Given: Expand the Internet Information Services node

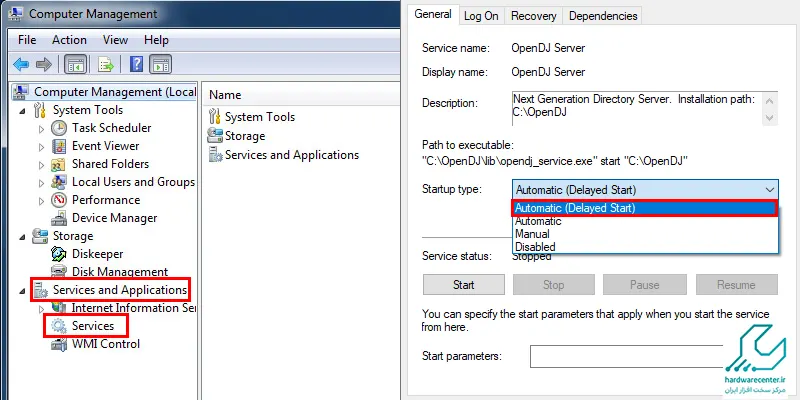Looking at the screenshot, I should click(x=42, y=309).
